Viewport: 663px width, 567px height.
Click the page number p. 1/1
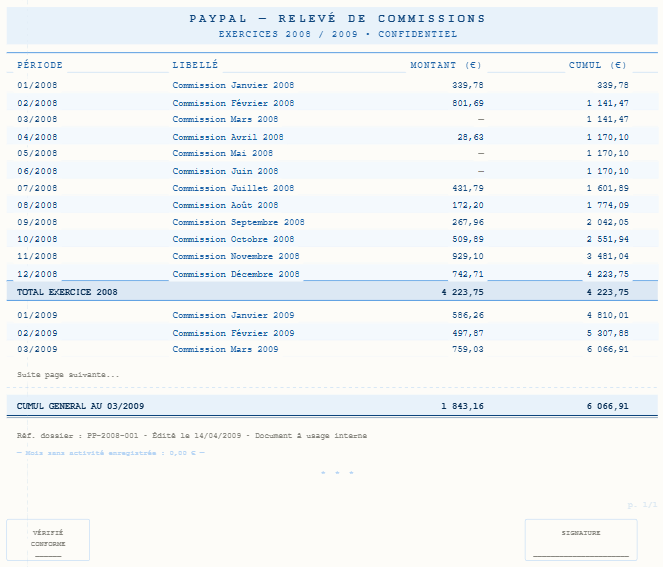(x=642, y=505)
